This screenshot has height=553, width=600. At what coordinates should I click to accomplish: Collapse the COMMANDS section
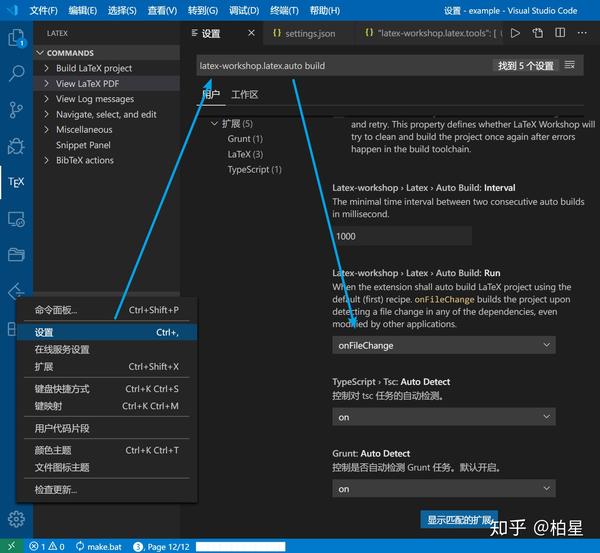tap(107, 53)
